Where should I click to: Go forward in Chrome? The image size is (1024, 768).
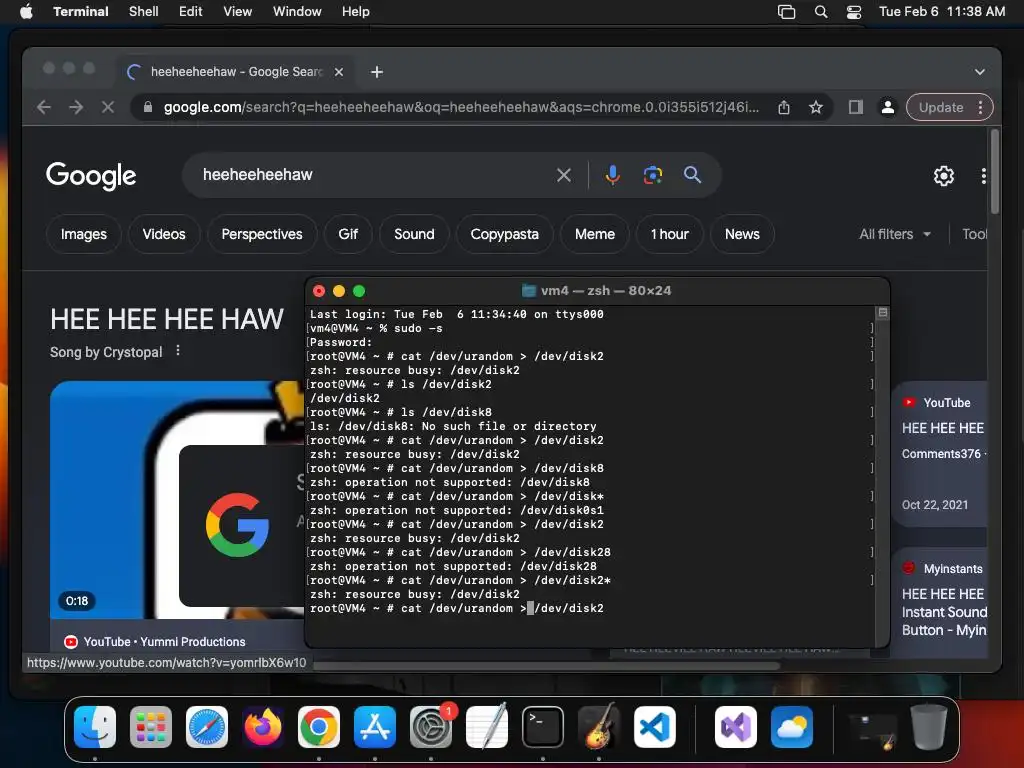pyautogui.click(x=76, y=107)
